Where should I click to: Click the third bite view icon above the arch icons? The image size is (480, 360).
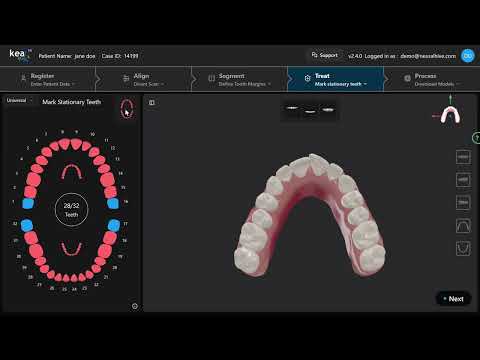point(463,203)
